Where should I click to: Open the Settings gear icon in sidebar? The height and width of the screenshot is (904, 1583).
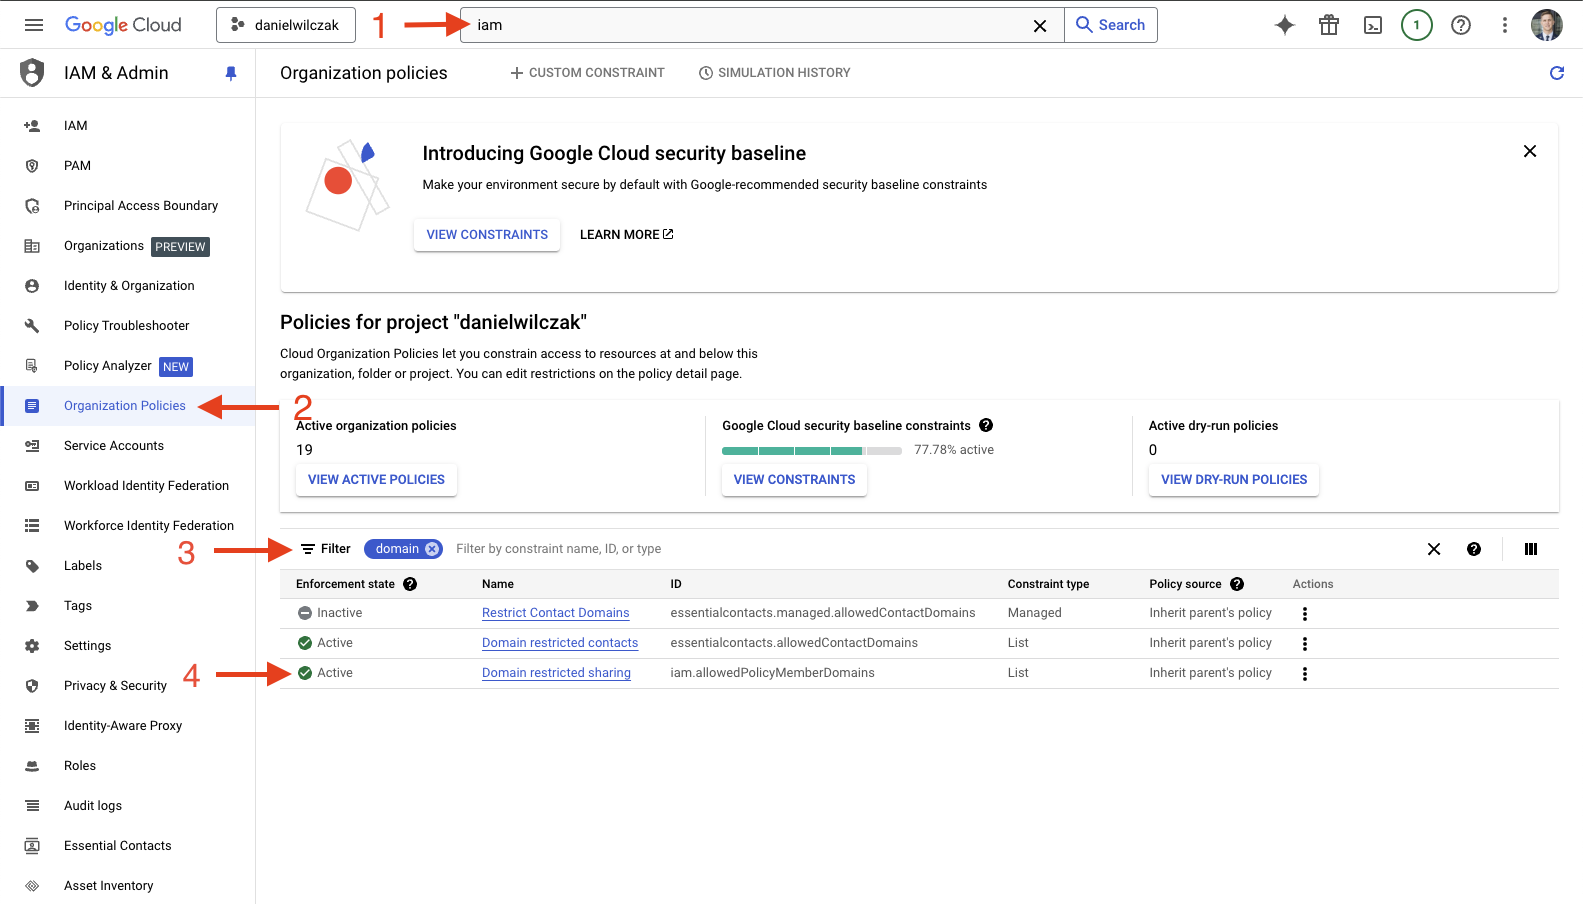click(32, 646)
